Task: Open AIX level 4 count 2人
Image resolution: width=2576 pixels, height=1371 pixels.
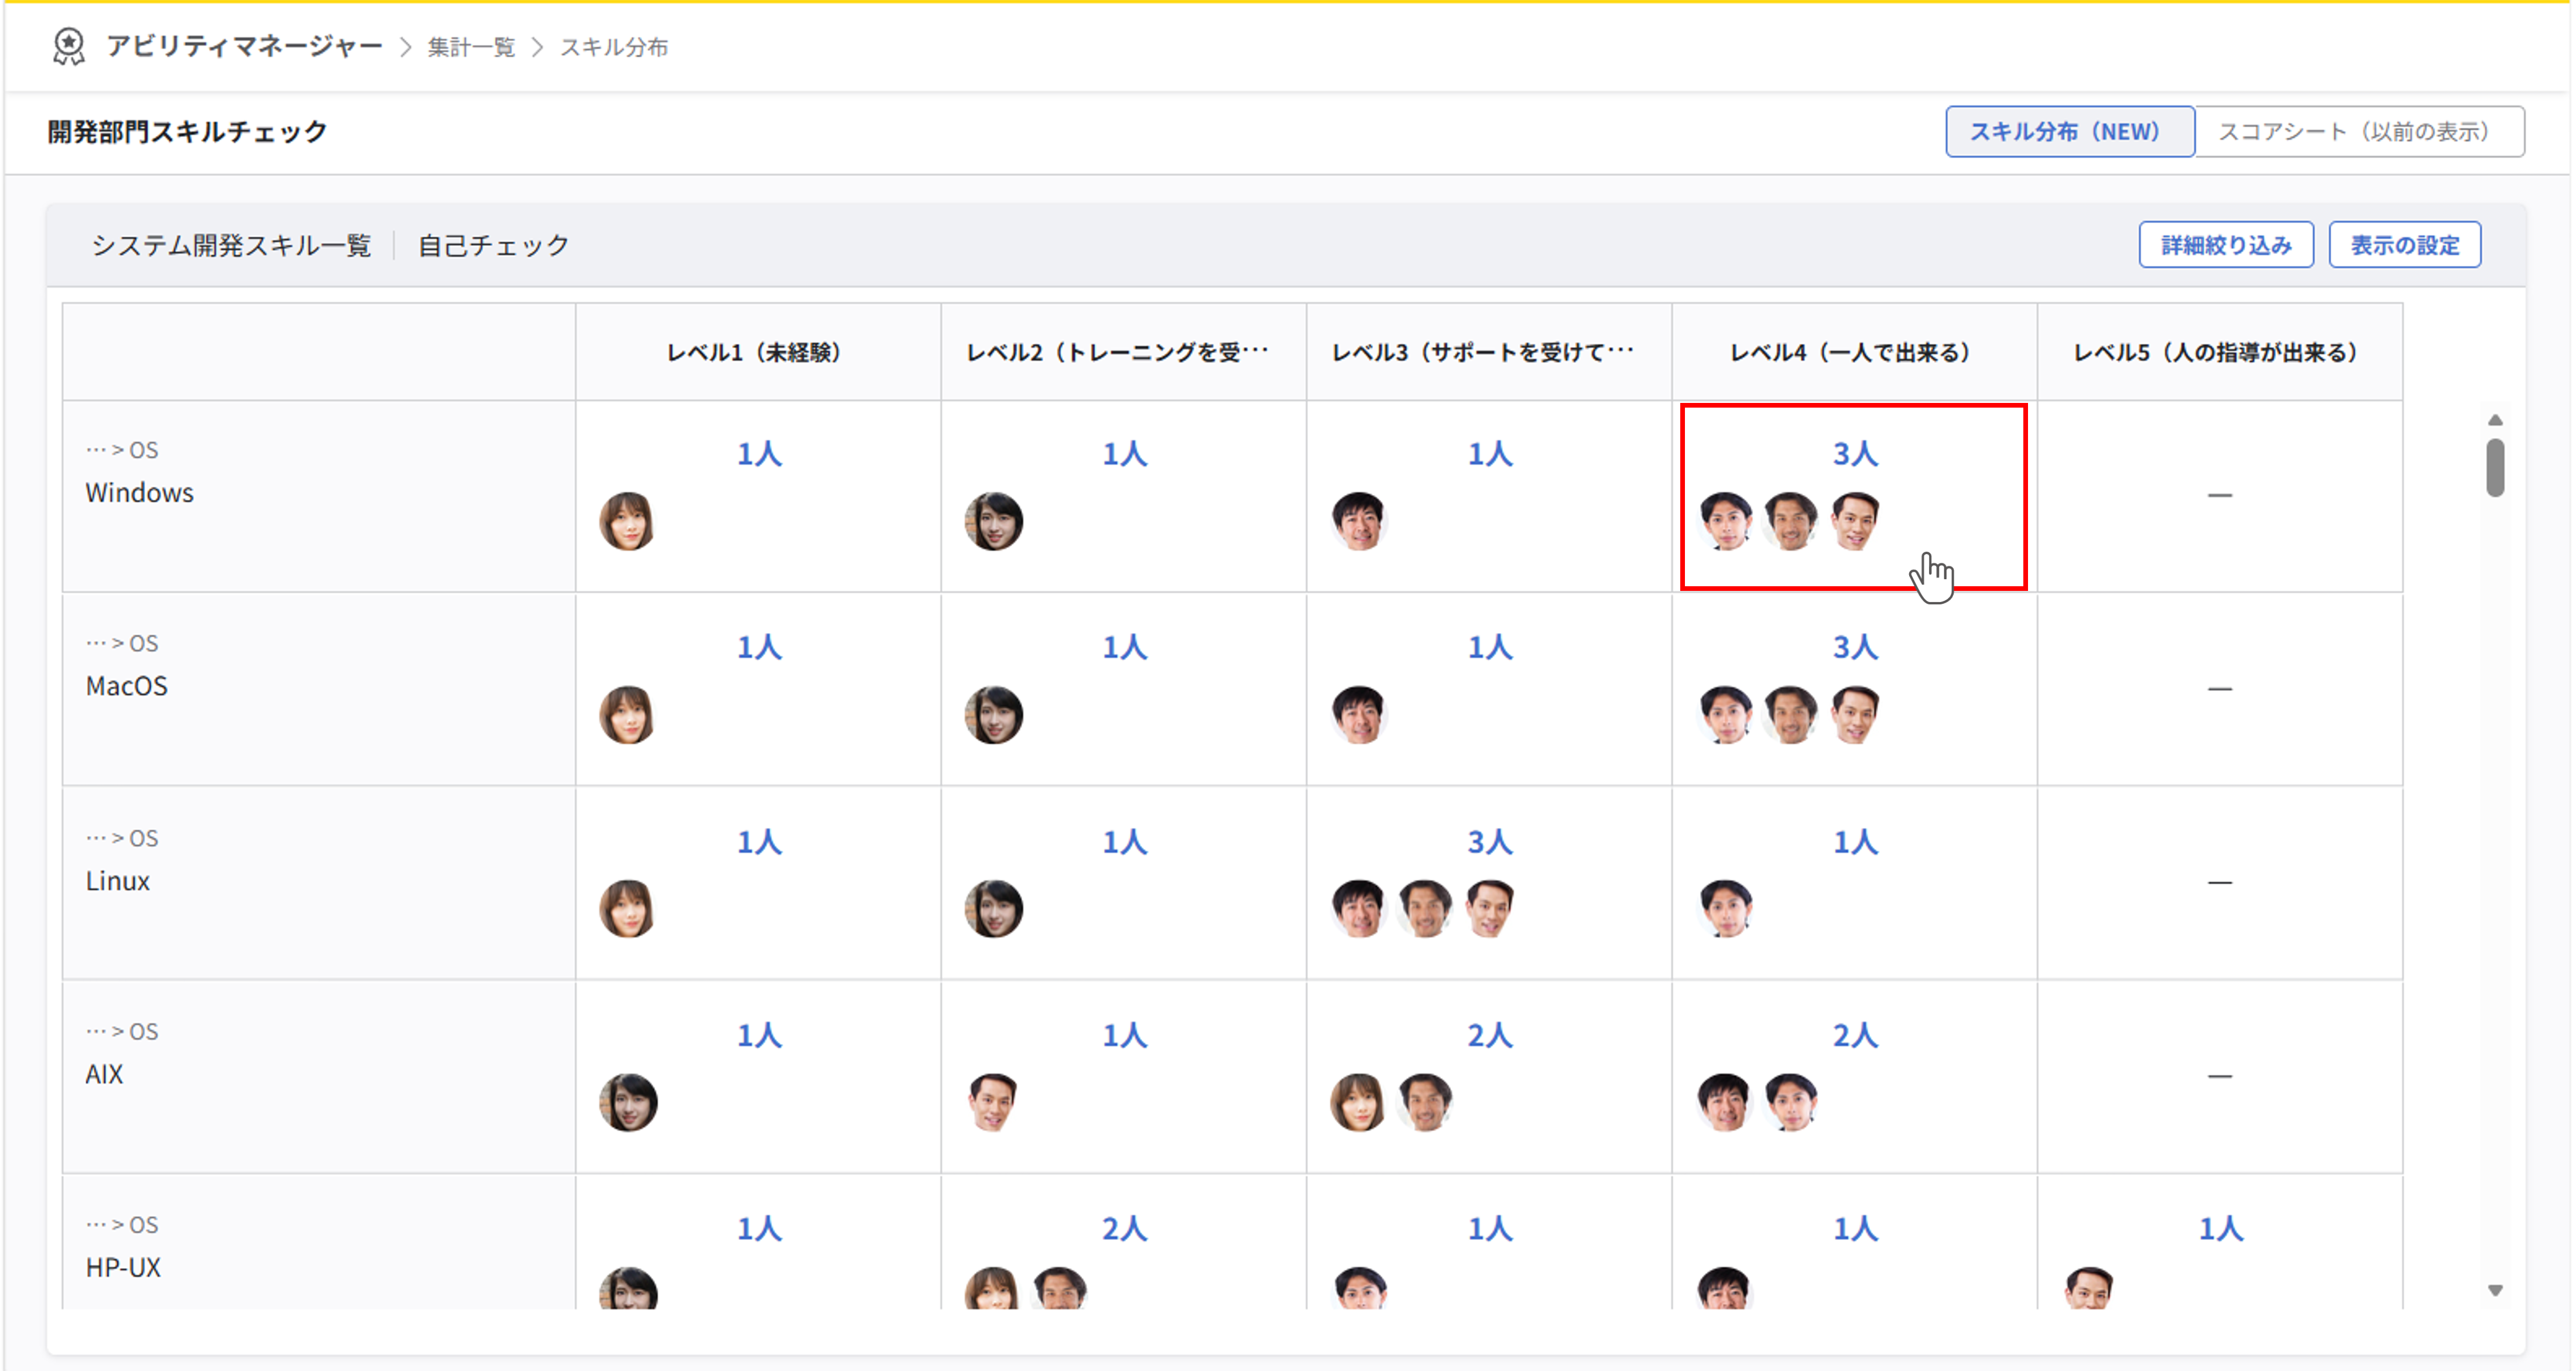Action: coord(1855,1036)
